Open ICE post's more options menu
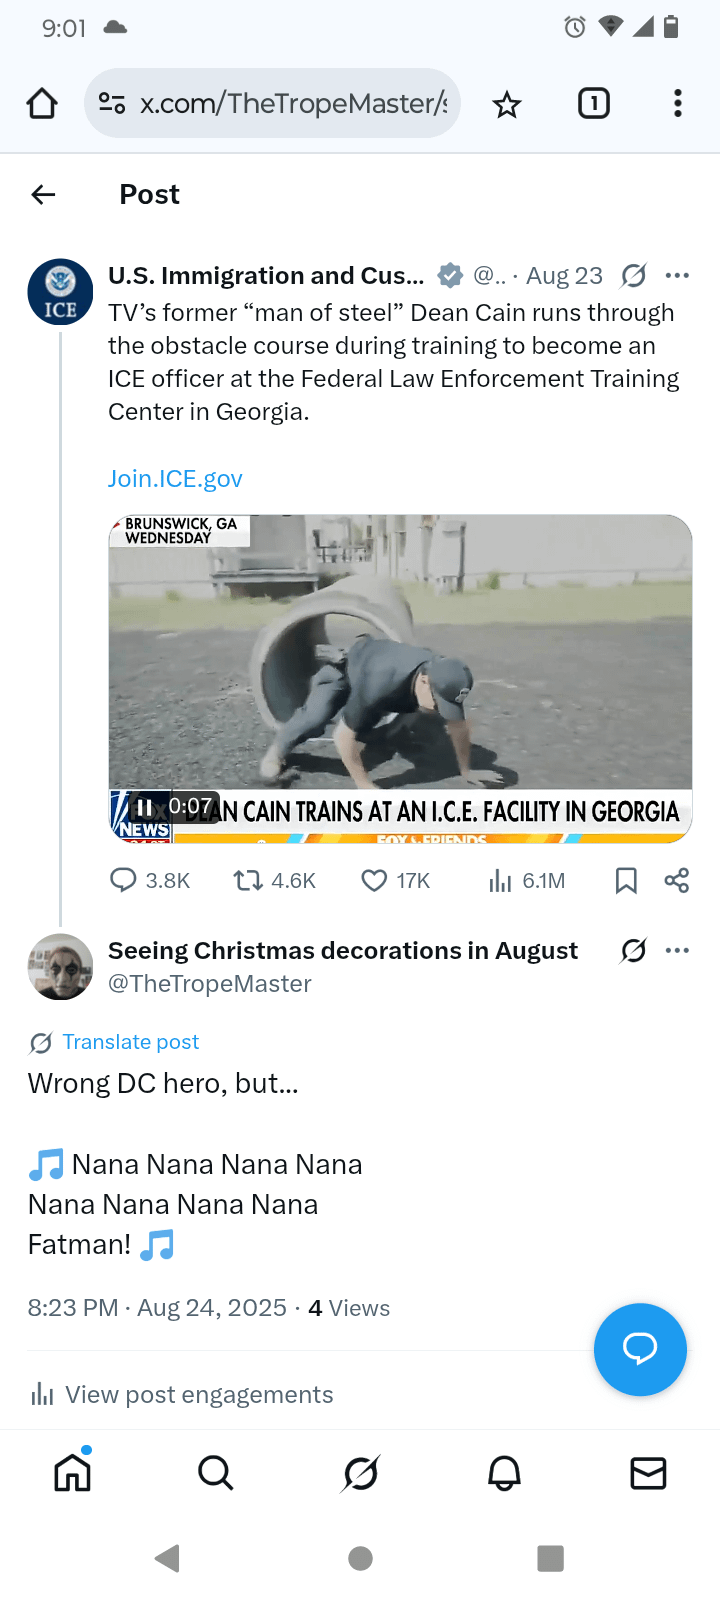This screenshot has height=1600, width=720. [x=677, y=275]
